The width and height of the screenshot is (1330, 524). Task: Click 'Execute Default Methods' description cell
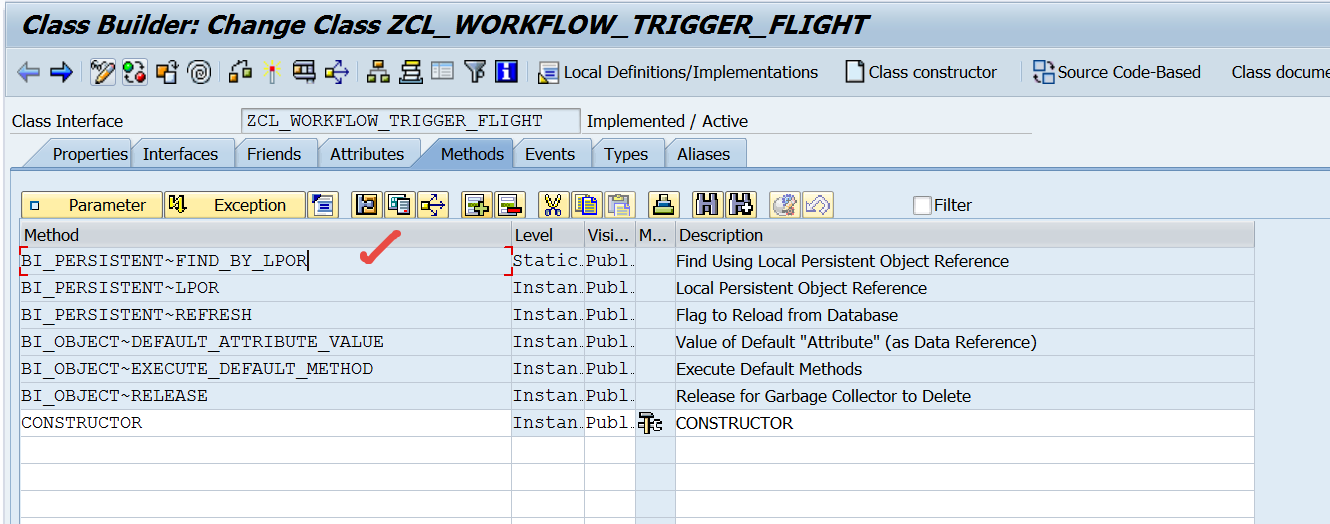(x=965, y=369)
